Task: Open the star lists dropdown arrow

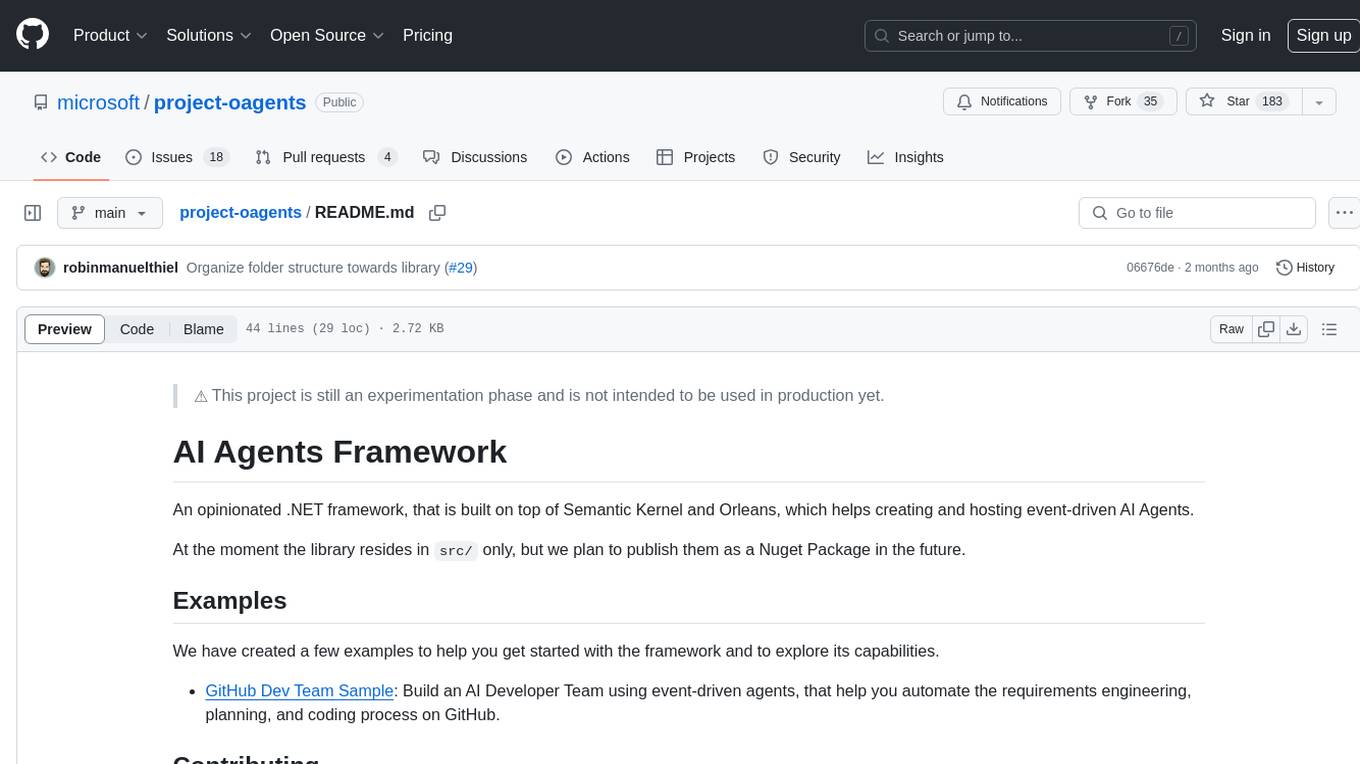Action: pyautogui.click(x=1318, y=102)
